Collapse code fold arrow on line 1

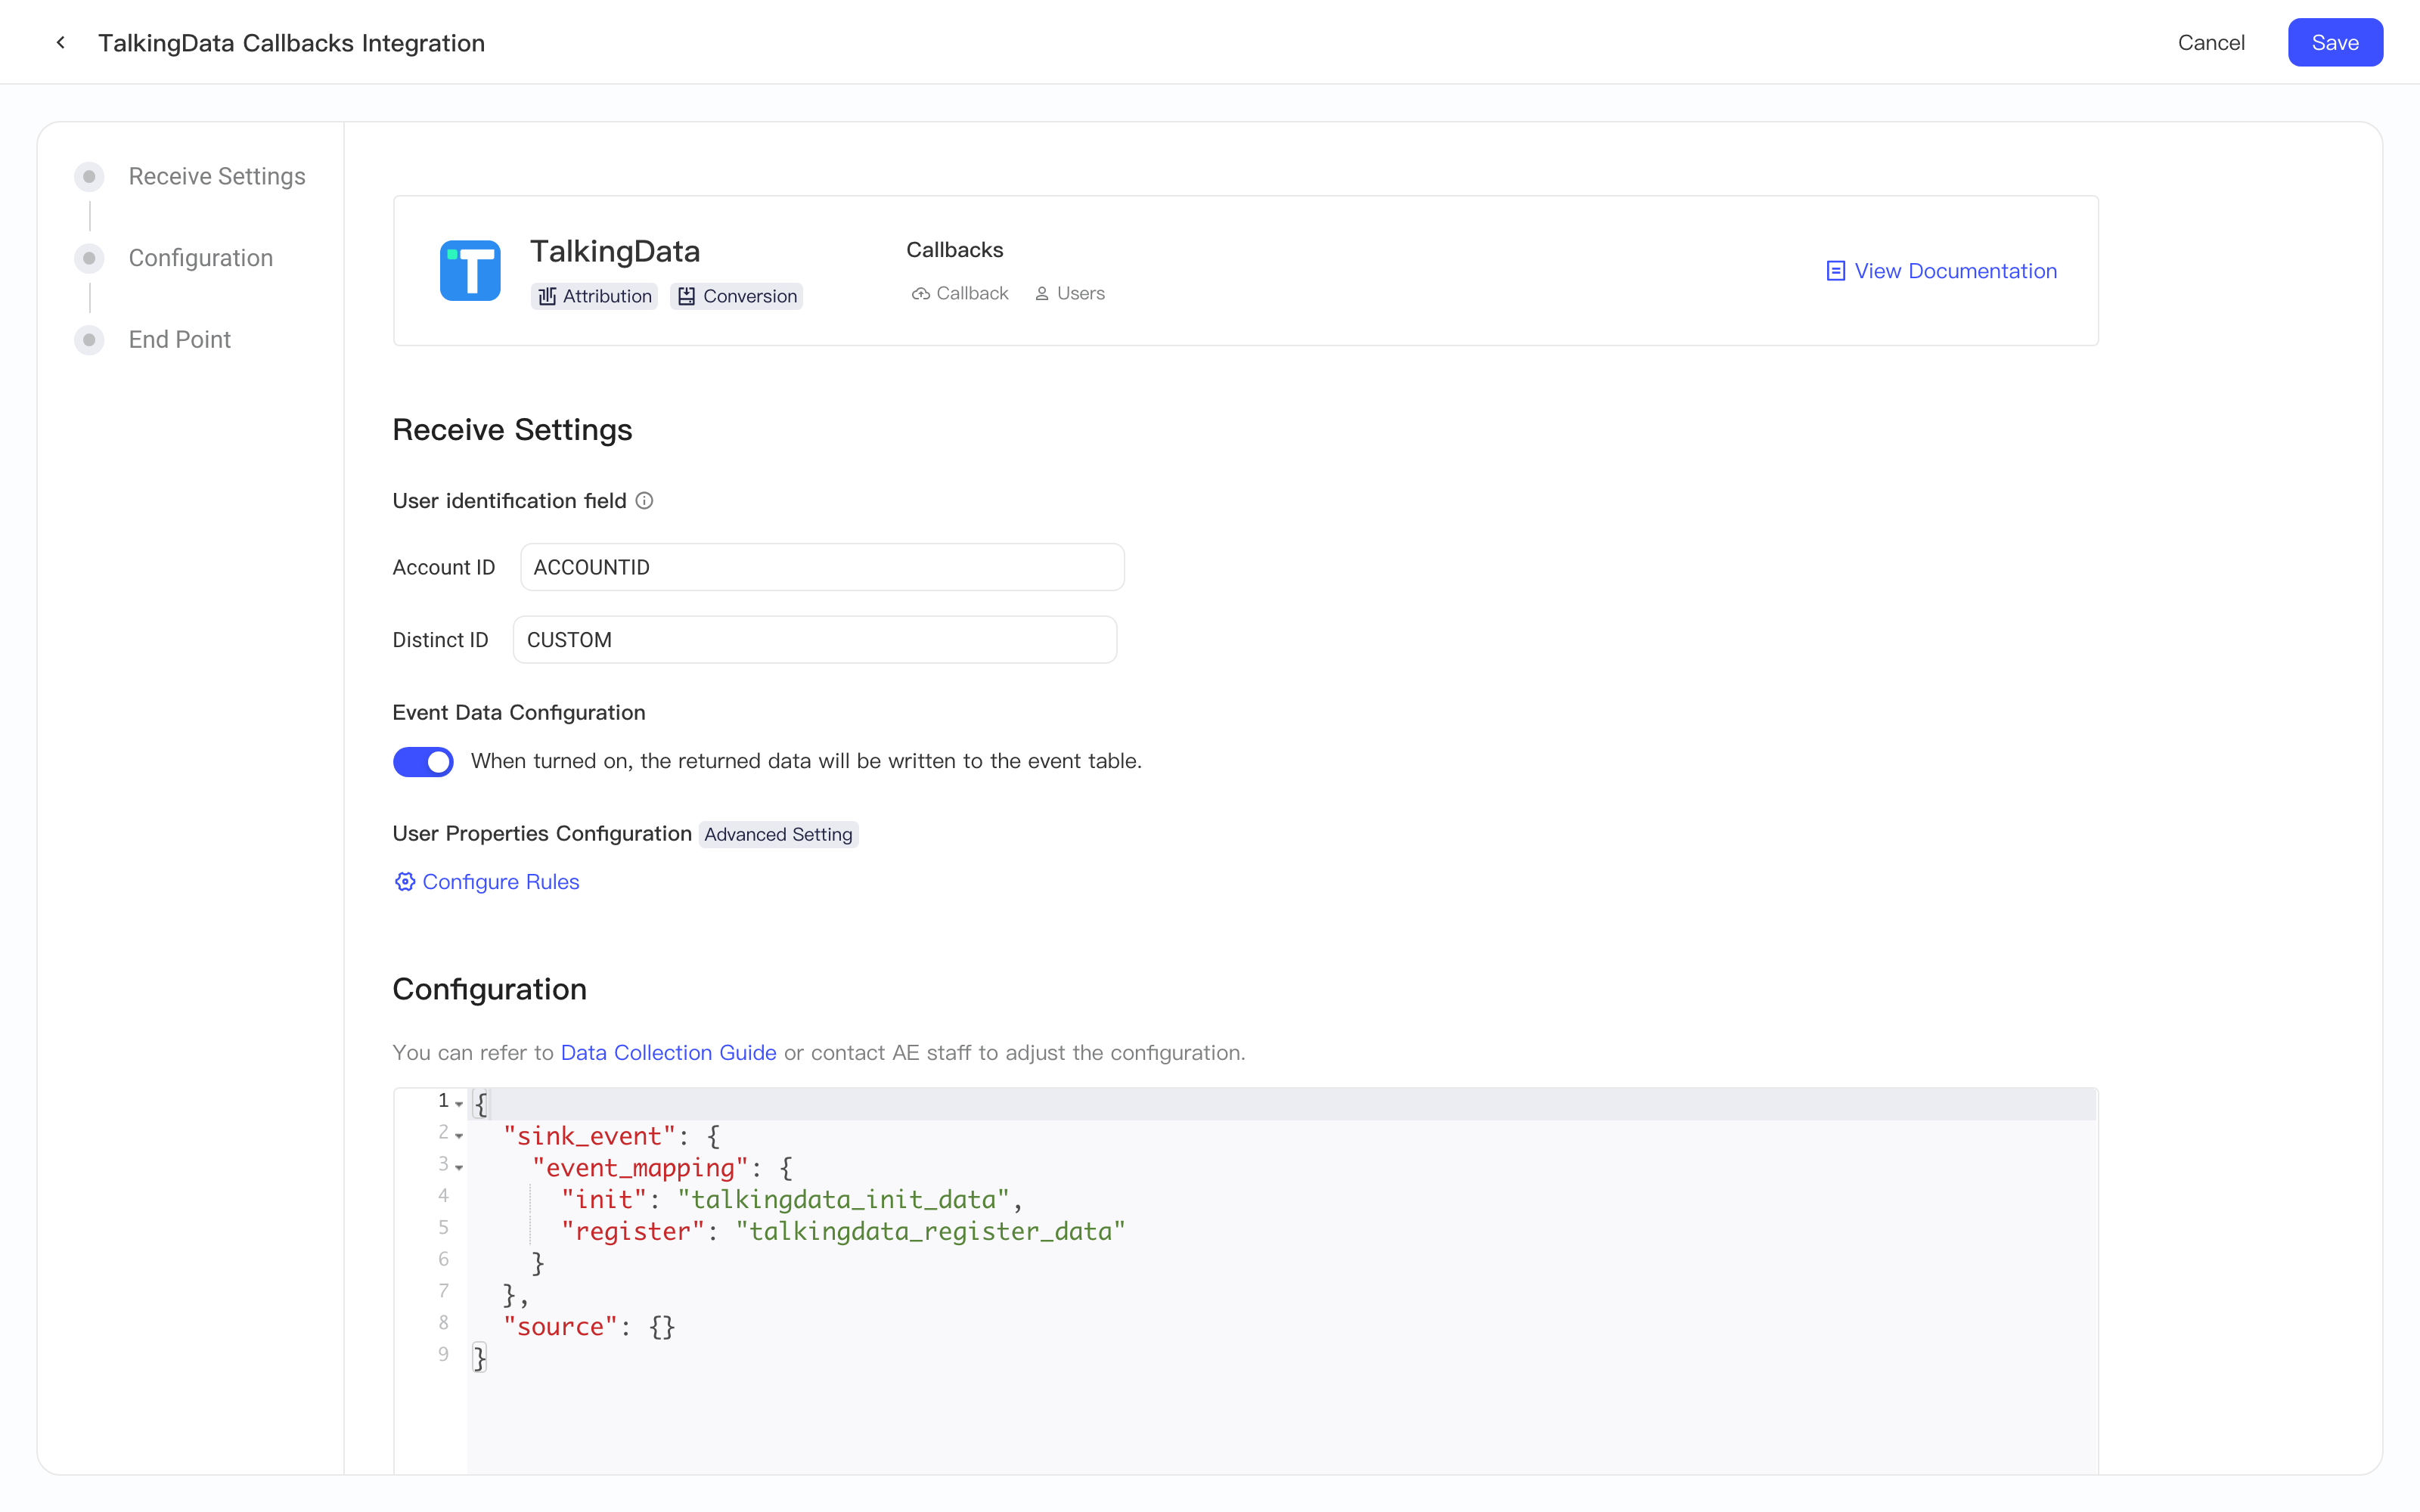click(x=459, y=1104)
